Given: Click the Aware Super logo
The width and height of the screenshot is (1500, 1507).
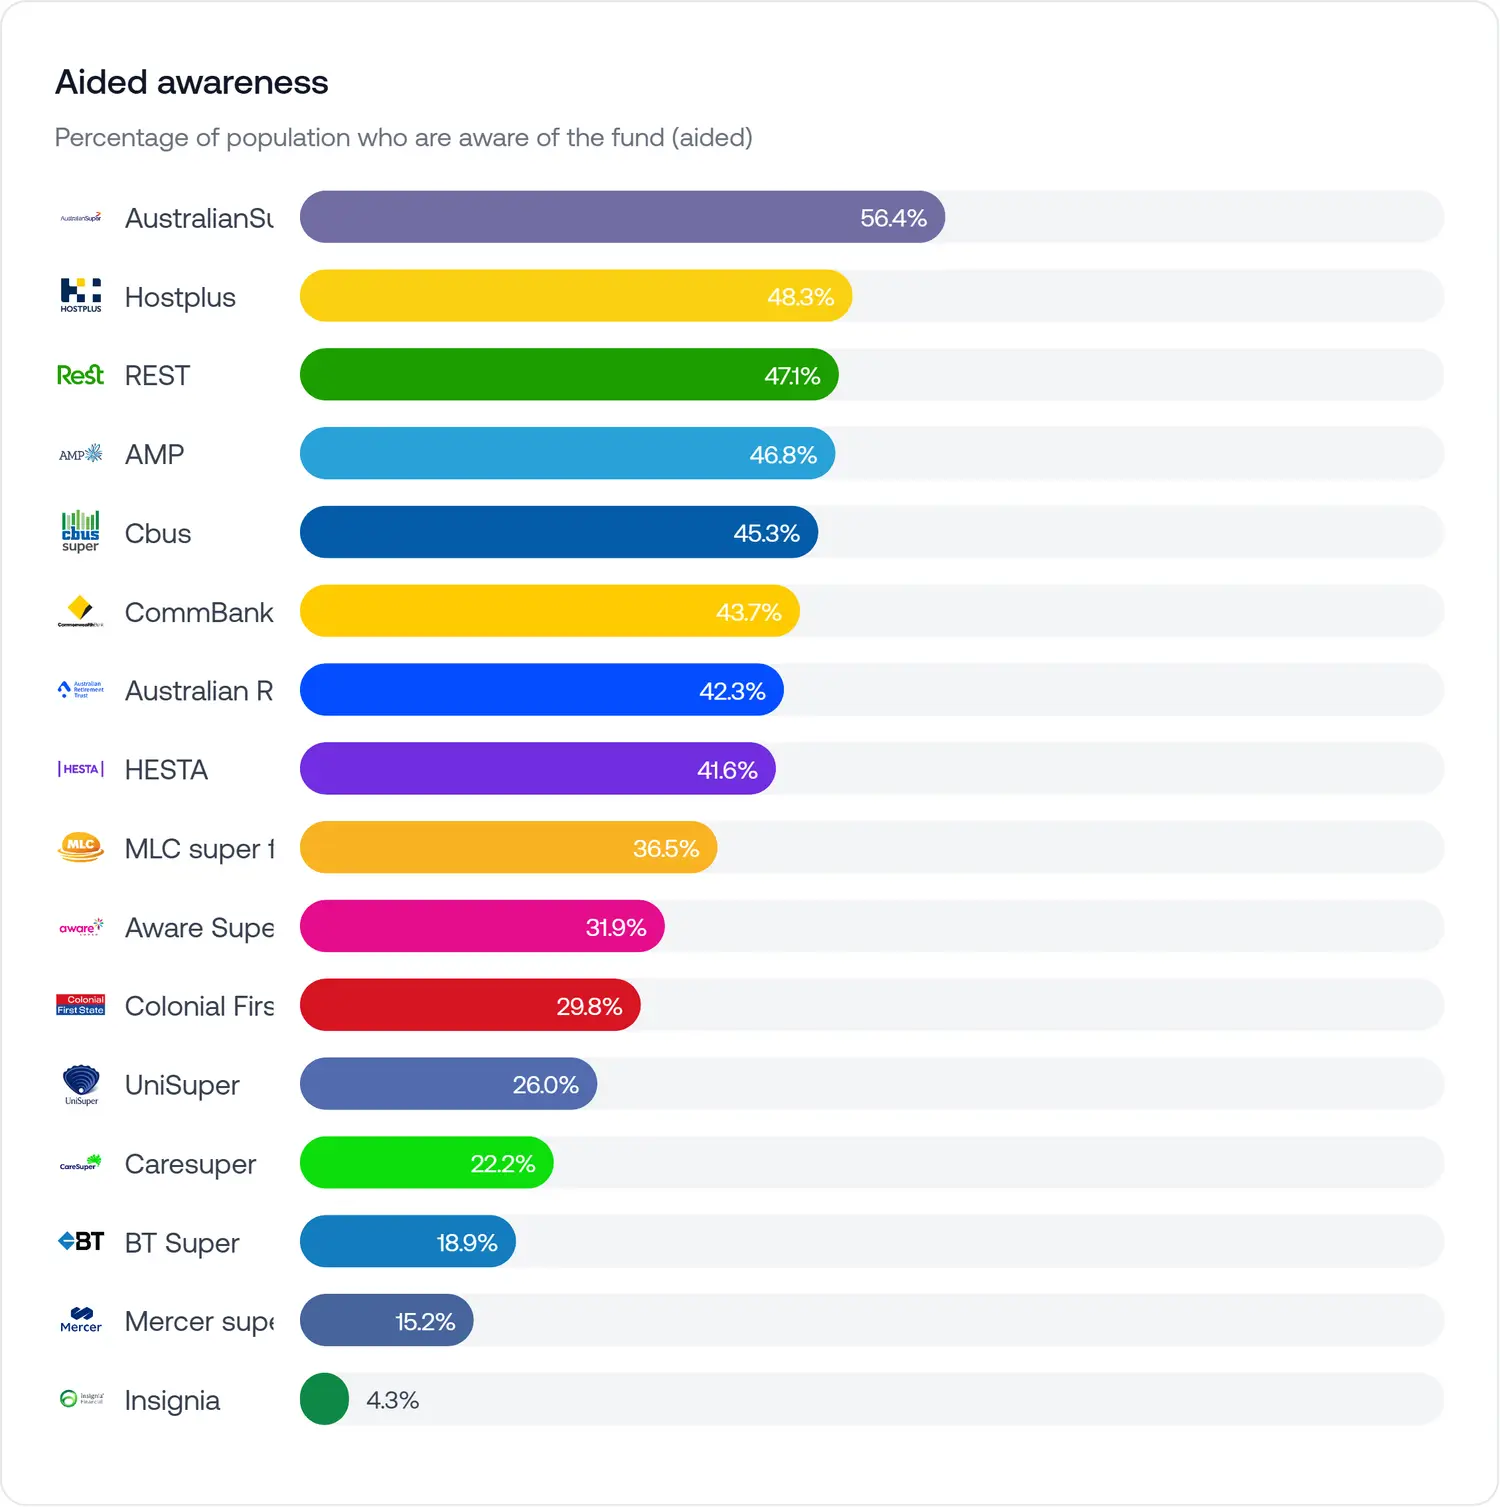Looking at the screenshot, I should (x=80, y=927).
